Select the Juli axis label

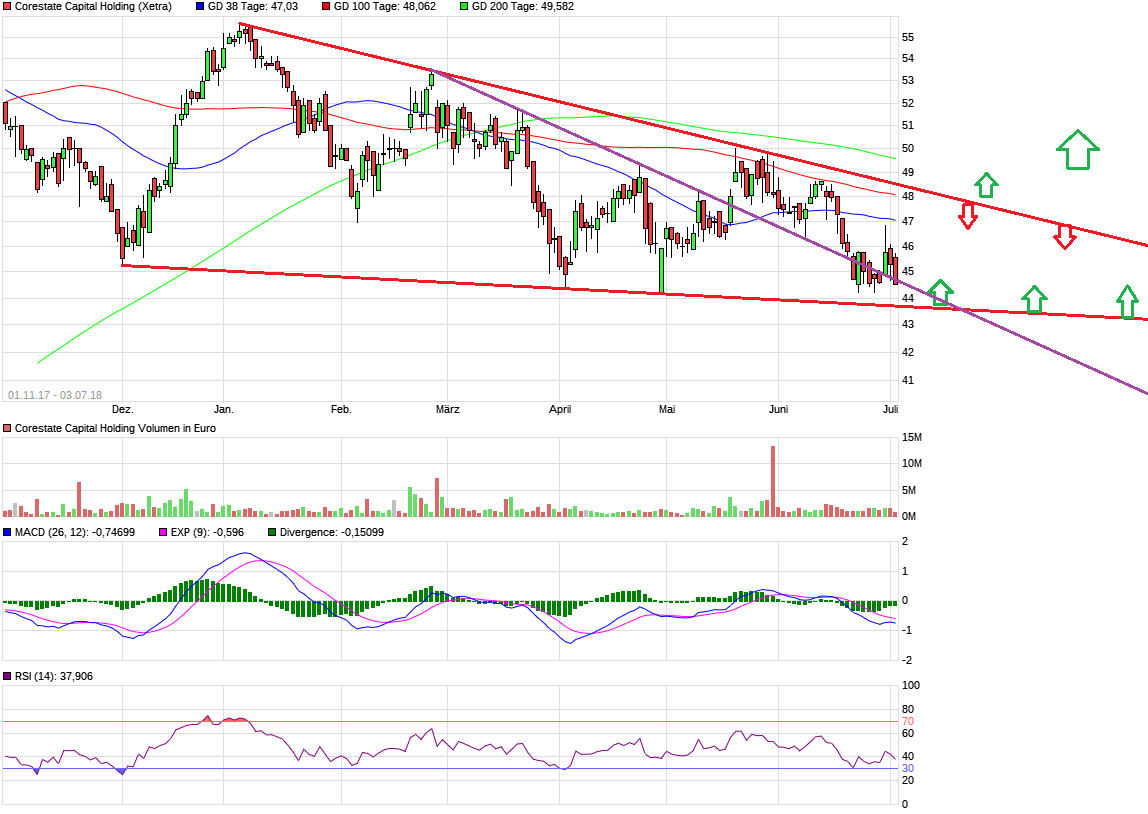(x=888, y=409)
